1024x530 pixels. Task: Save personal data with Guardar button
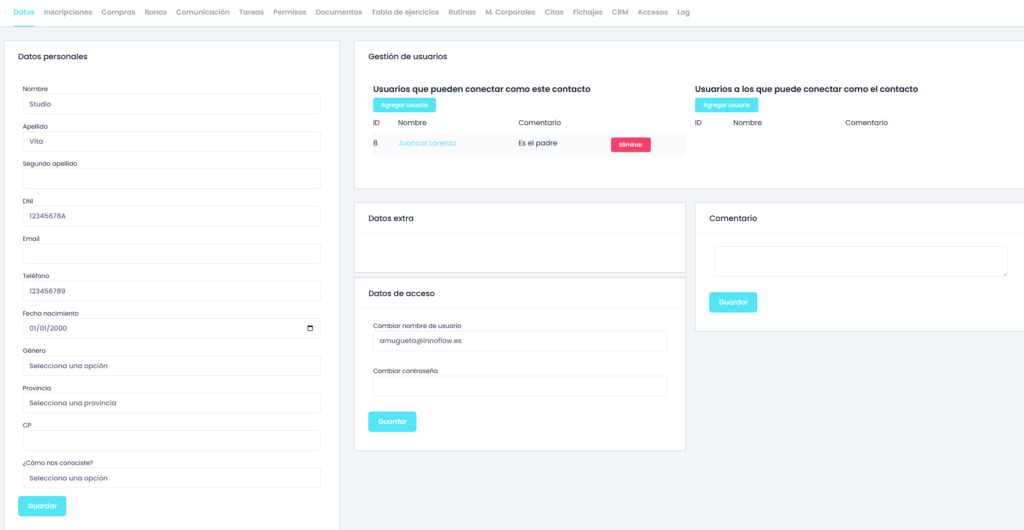[x=42, y=506]
